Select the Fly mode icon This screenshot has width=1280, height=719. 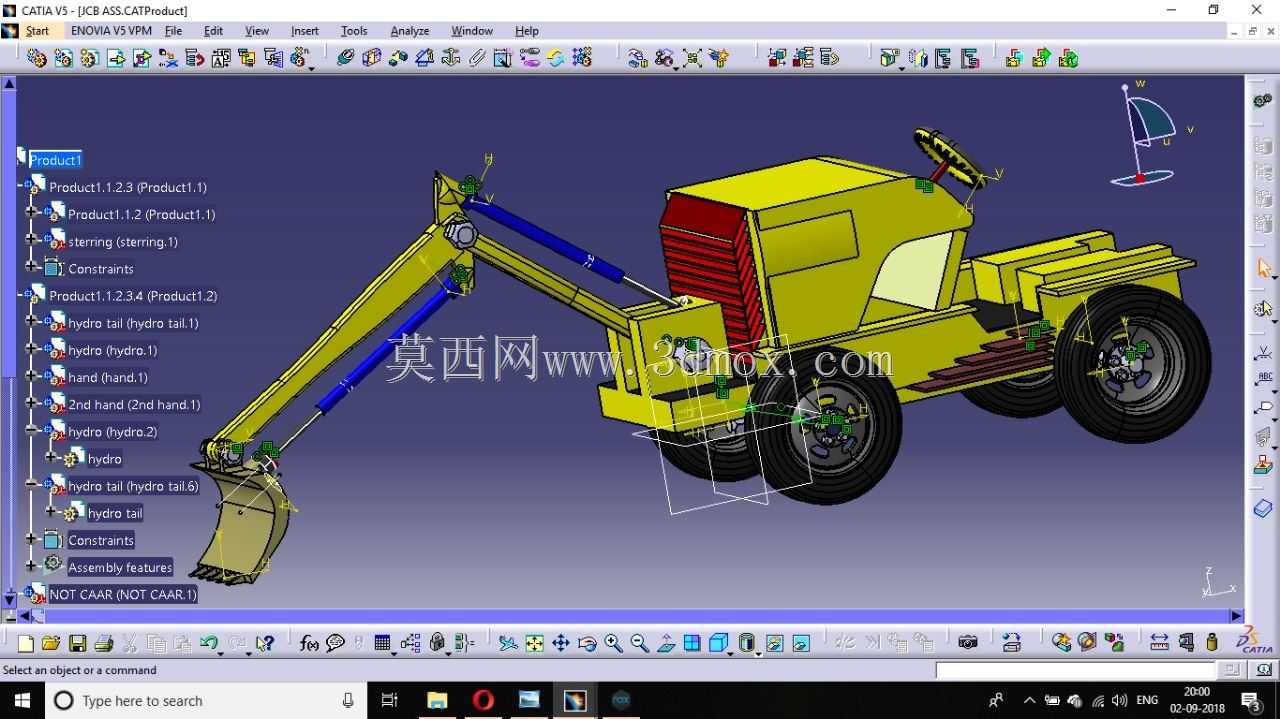pyautogui.click(x=508, y=643)
